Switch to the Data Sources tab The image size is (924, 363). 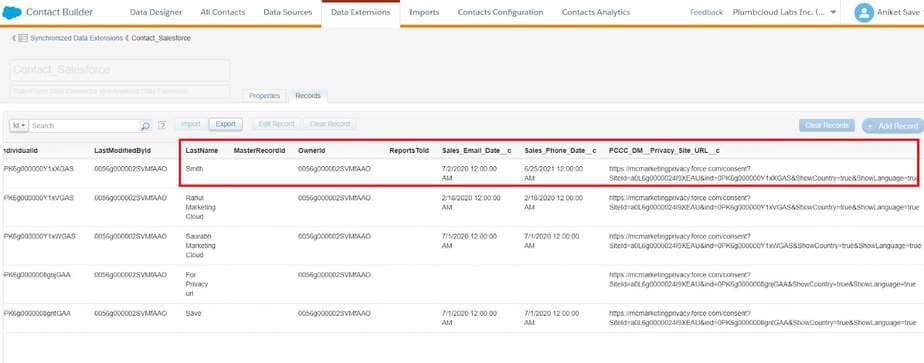point(288,12)
